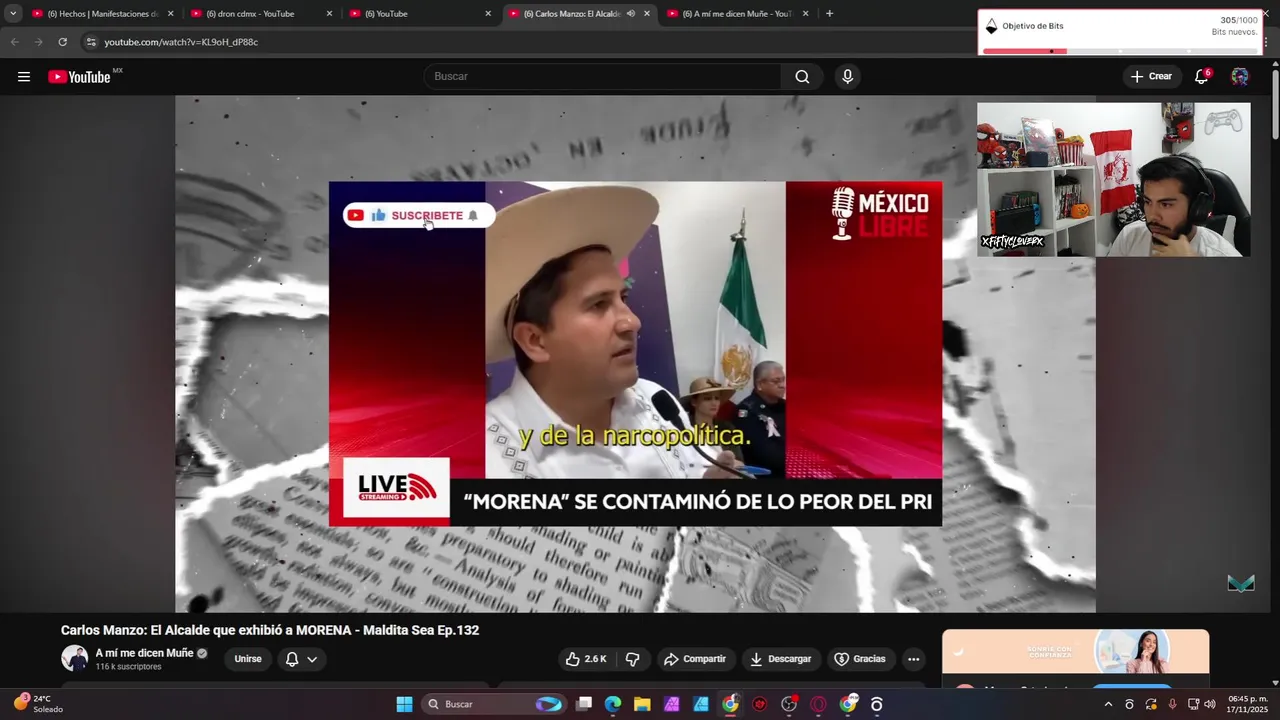Dislike the video with thumbs down

[x=632, y=659]
